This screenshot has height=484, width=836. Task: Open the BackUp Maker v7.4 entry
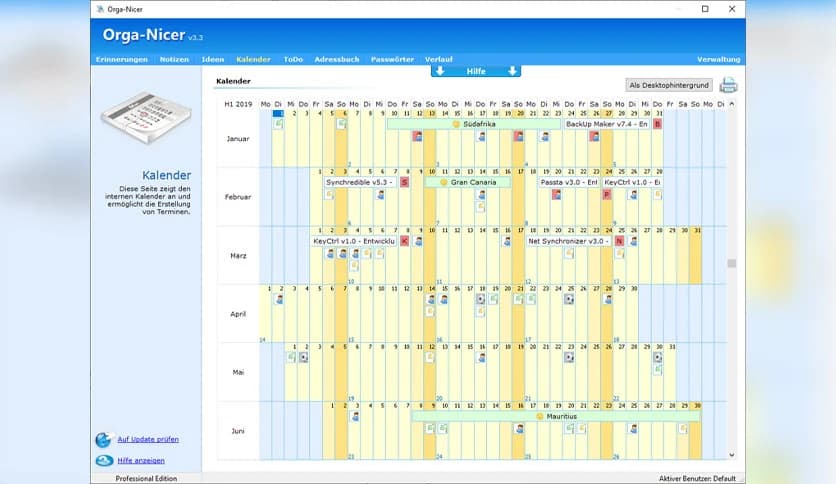[607, 124]
